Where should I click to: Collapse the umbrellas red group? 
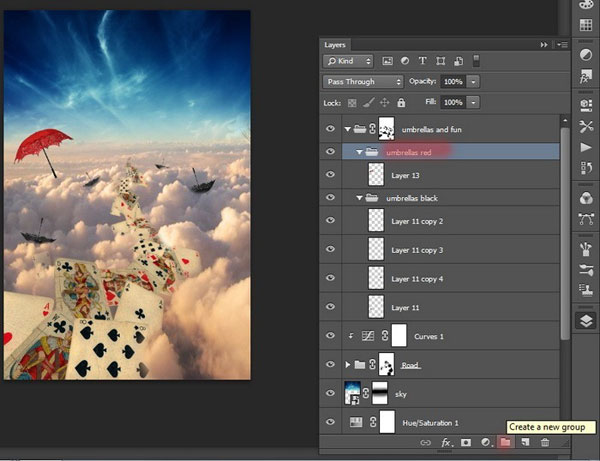click(x=359, y=152)
